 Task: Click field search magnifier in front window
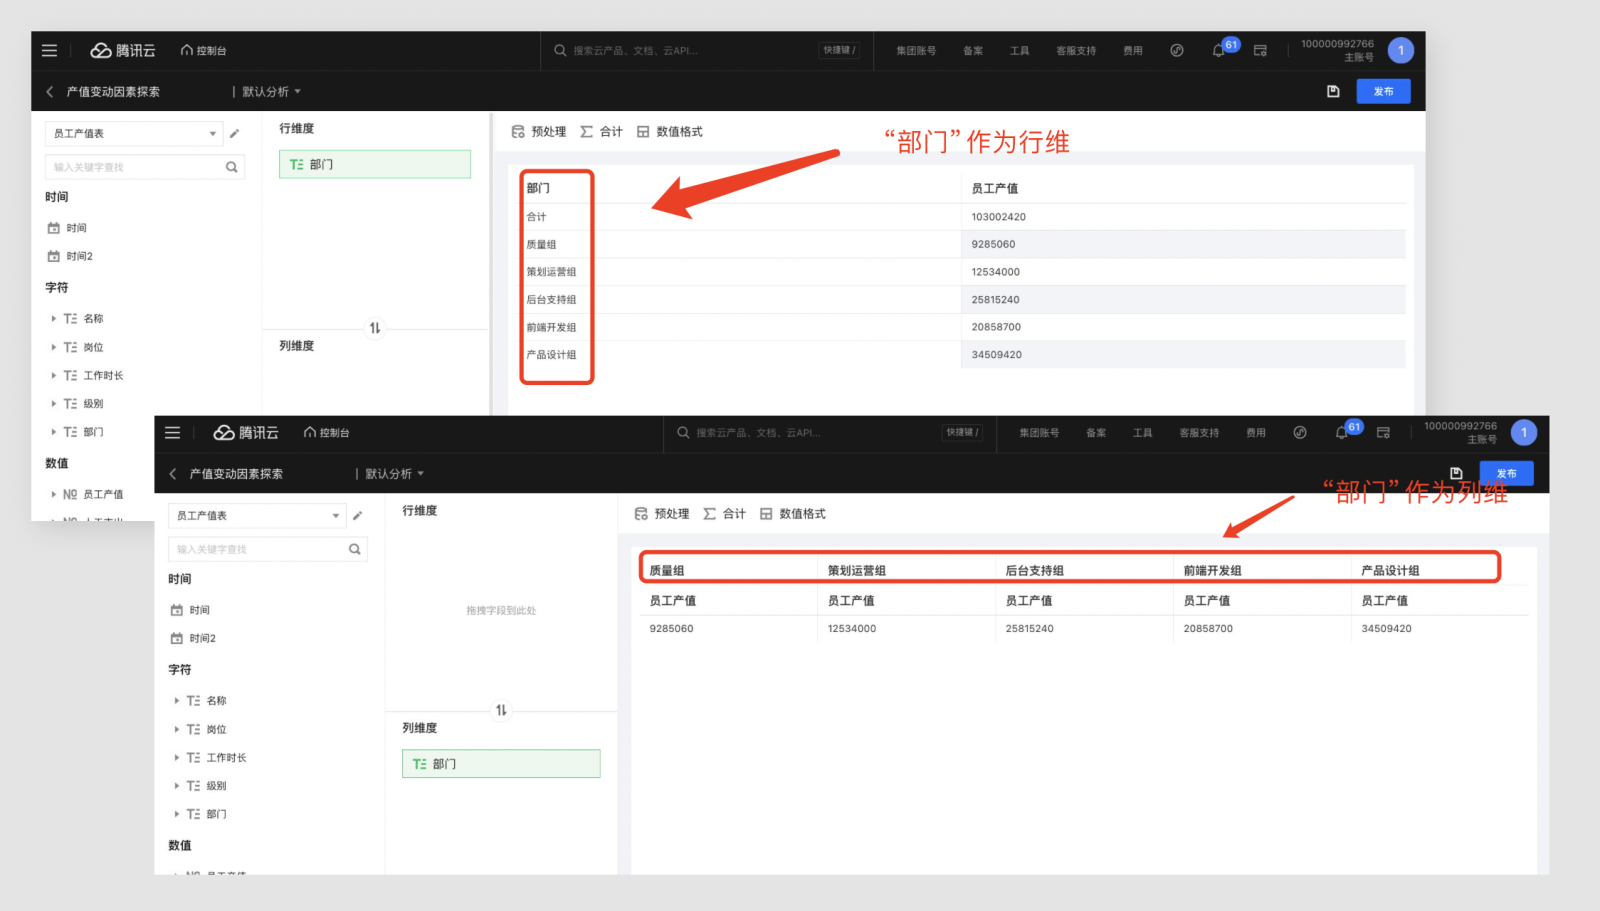pos(354,549)
